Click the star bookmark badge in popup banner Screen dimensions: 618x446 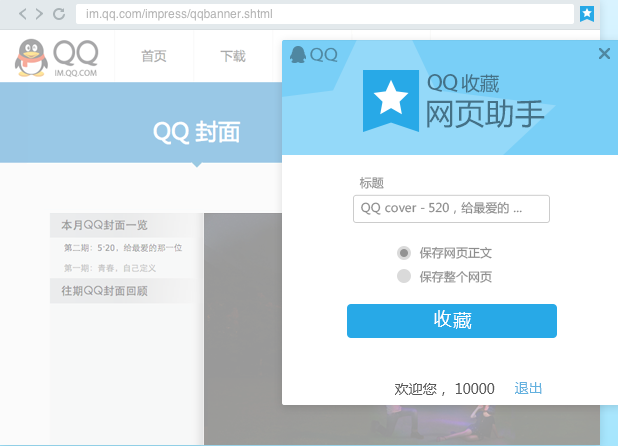point(391,100)
